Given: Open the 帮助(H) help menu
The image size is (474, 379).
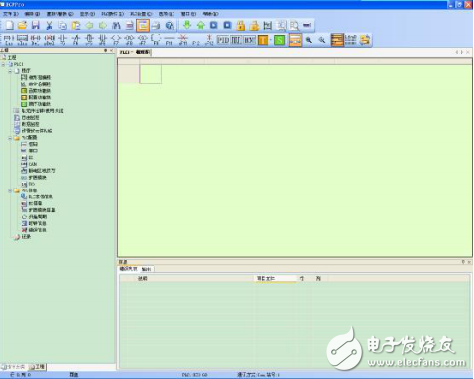Looking at the screenshot, I should (x=211, y=14).
